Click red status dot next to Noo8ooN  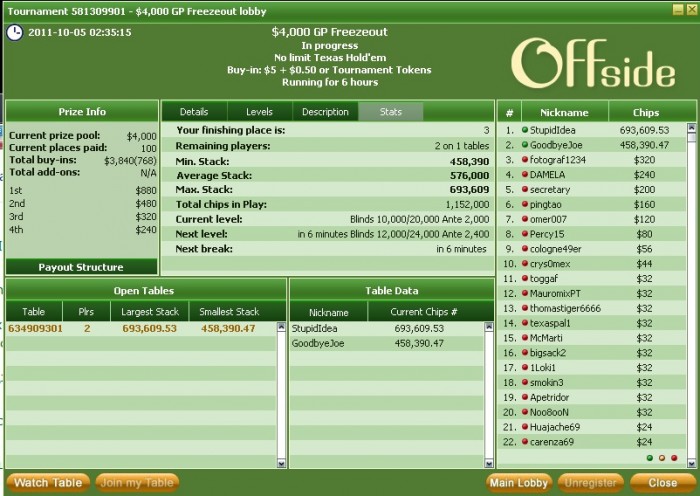[x=525, y=412]
